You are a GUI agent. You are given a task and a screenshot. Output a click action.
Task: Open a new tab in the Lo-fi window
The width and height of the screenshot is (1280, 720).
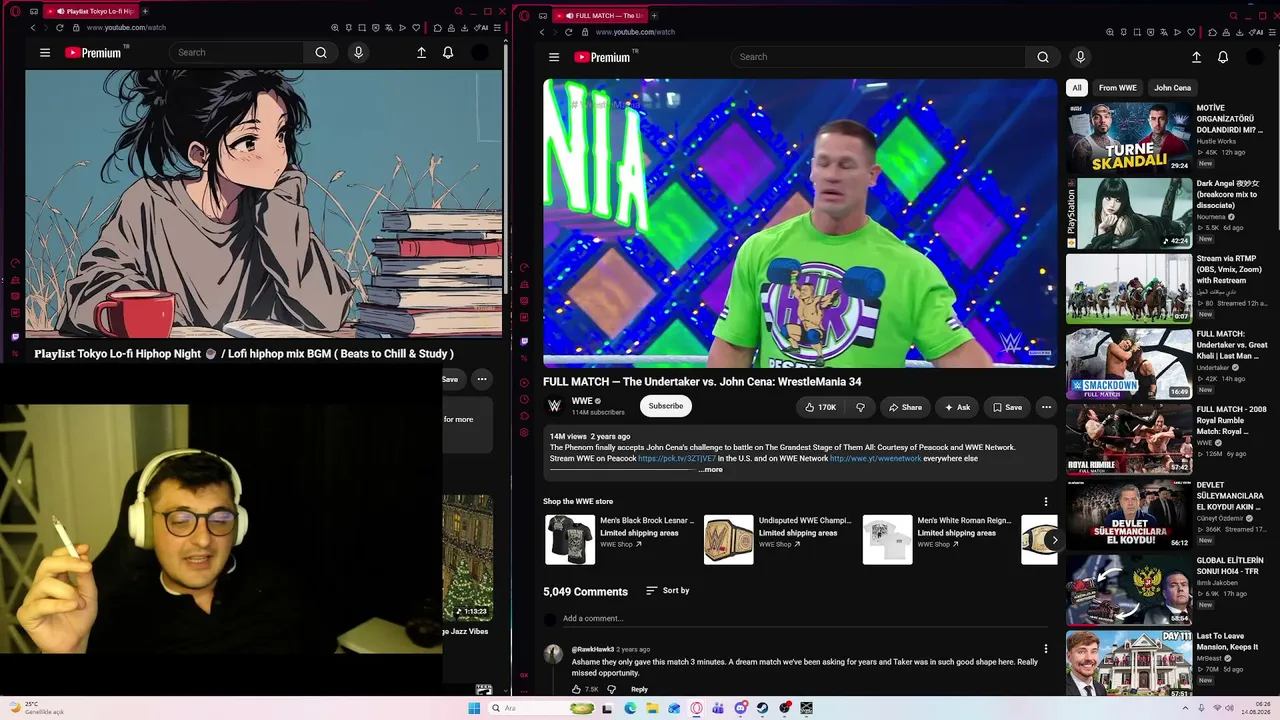[145, 11]
